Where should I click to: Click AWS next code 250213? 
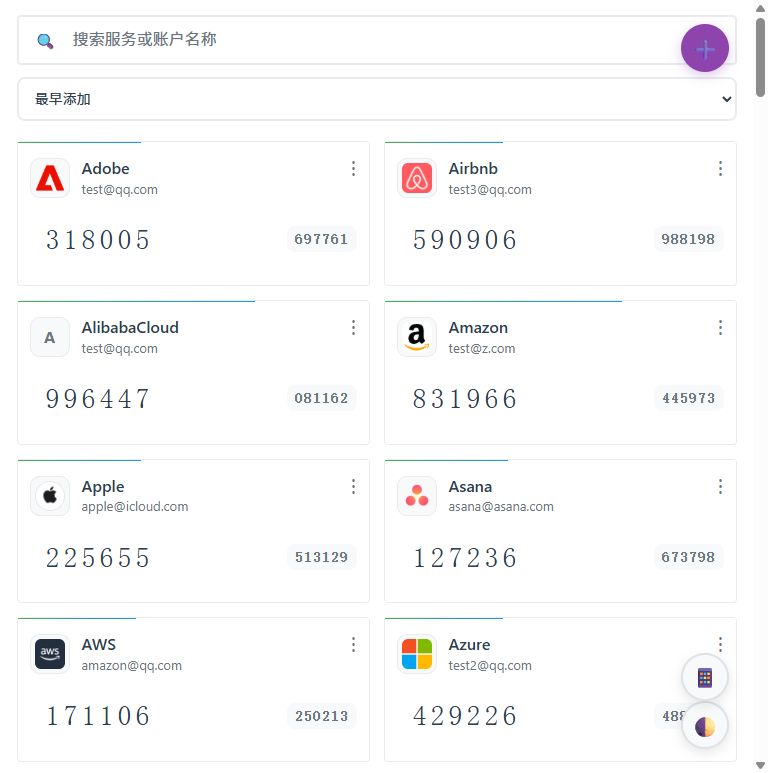[x=321, y=716]
